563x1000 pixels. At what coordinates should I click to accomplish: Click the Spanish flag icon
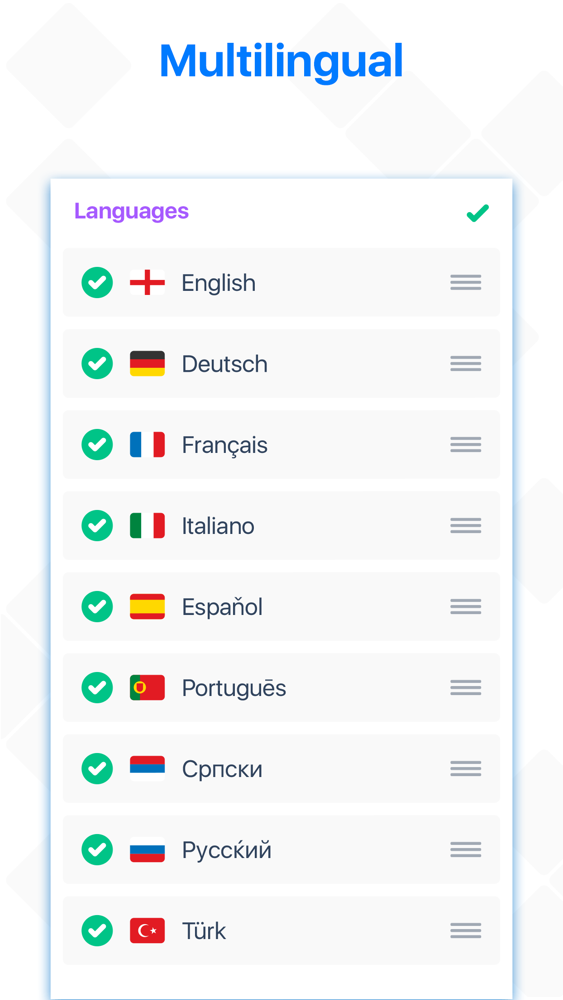pyautogui.click(x=147, y=607)
